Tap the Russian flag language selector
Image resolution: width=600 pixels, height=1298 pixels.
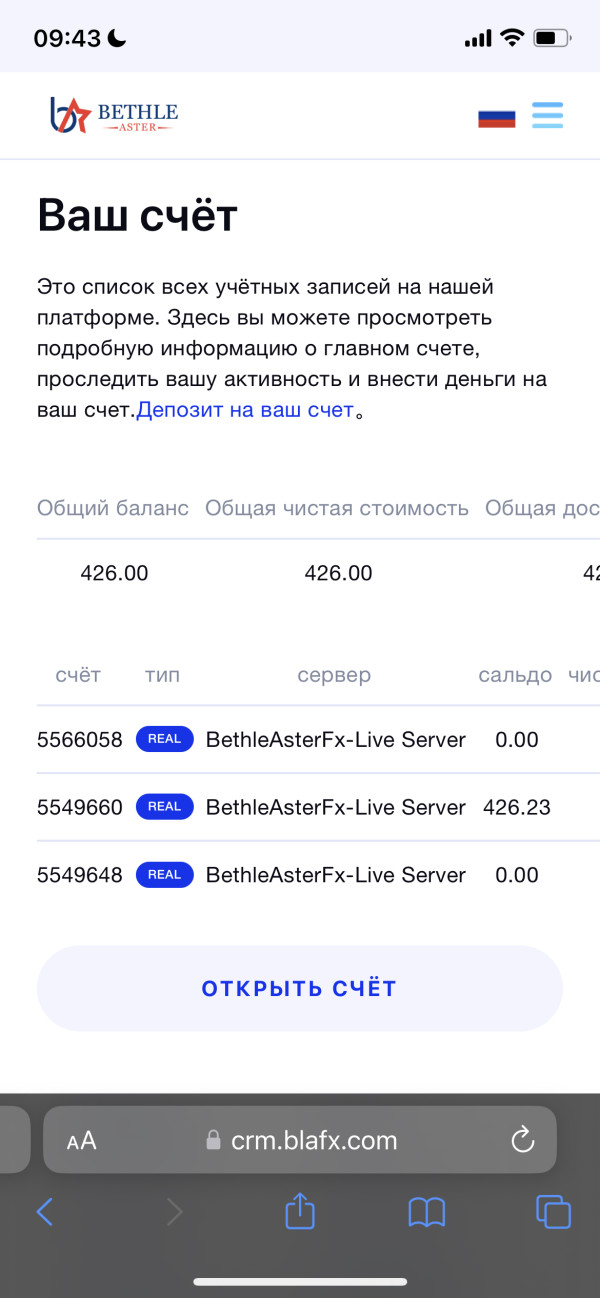tap(496, 116)
